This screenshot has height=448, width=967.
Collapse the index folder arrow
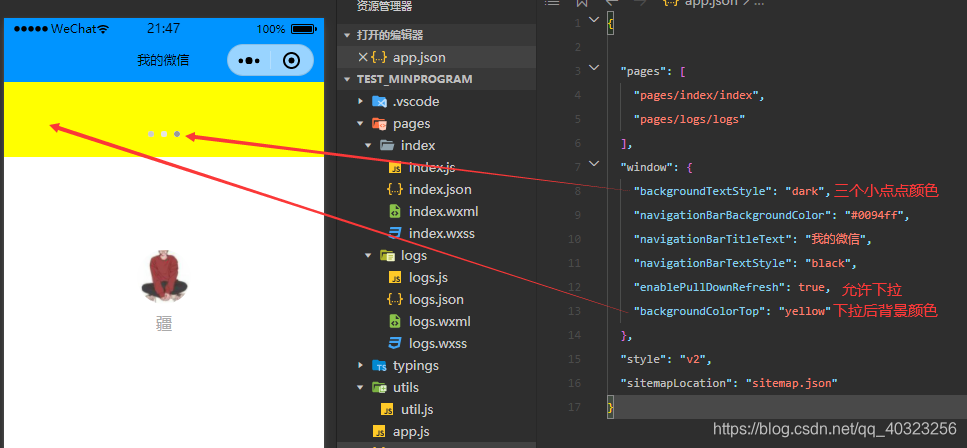369,146
